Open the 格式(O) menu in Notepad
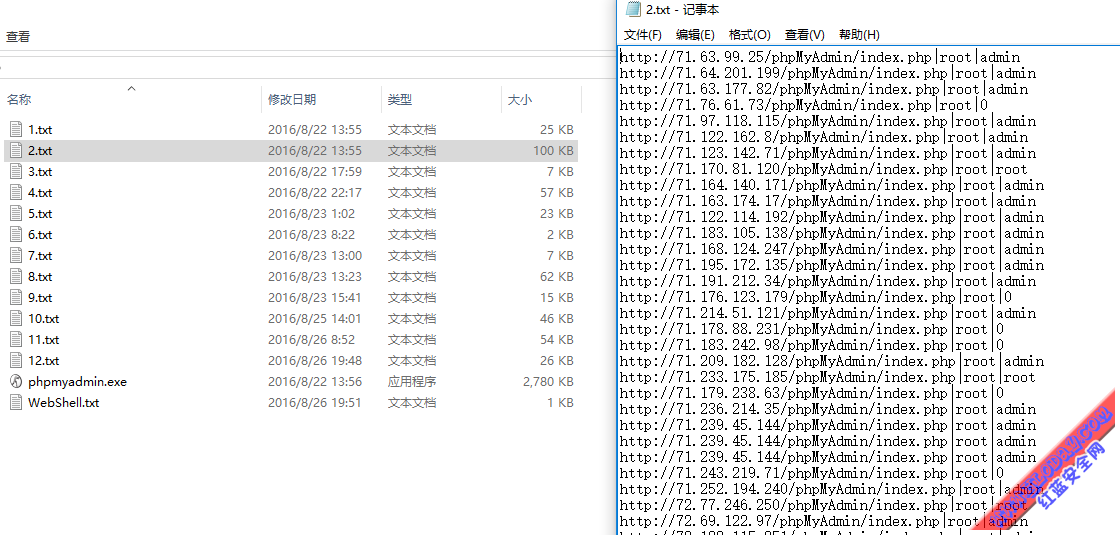Viewport: 1120px width, 535px height. (x=749, y=35)
